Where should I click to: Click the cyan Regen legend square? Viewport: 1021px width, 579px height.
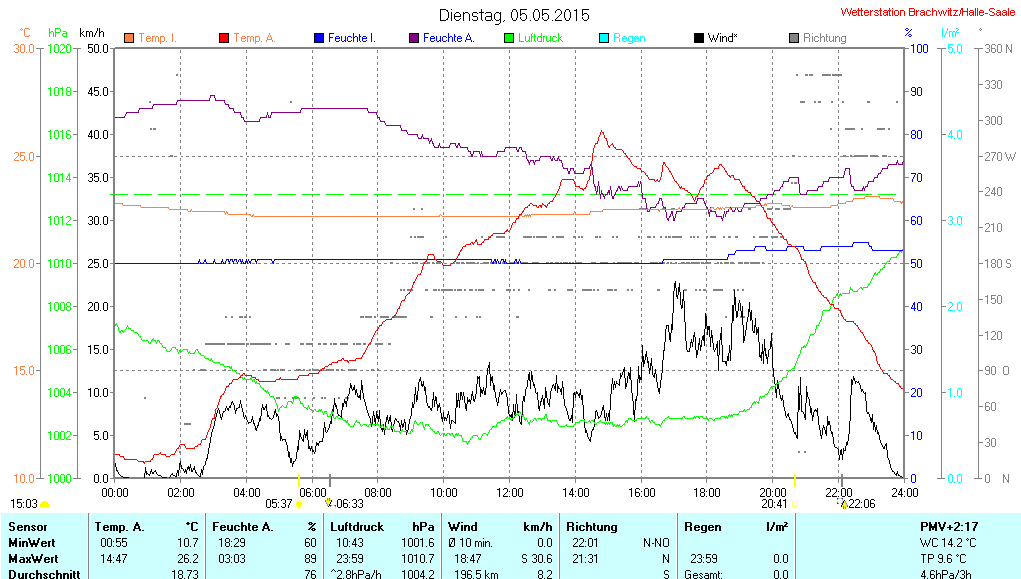pos(604,38)
